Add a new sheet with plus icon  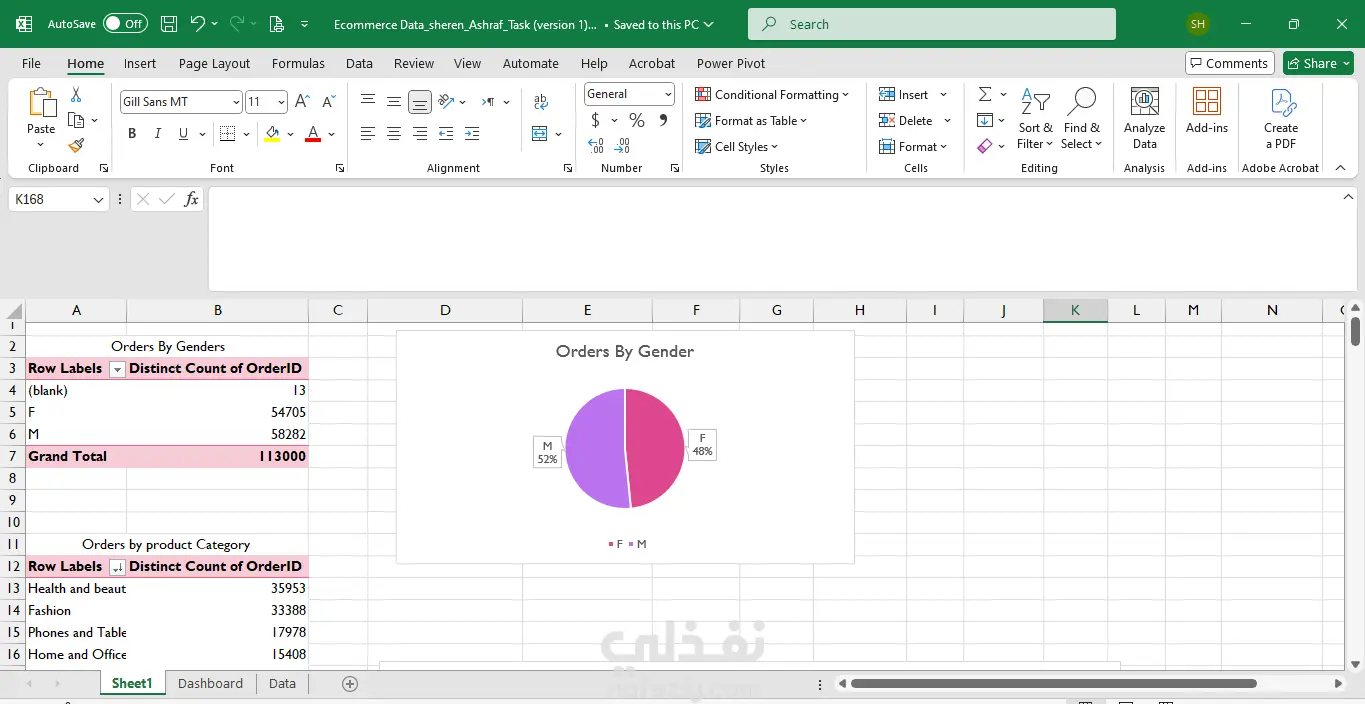click(x=350, y=684)
